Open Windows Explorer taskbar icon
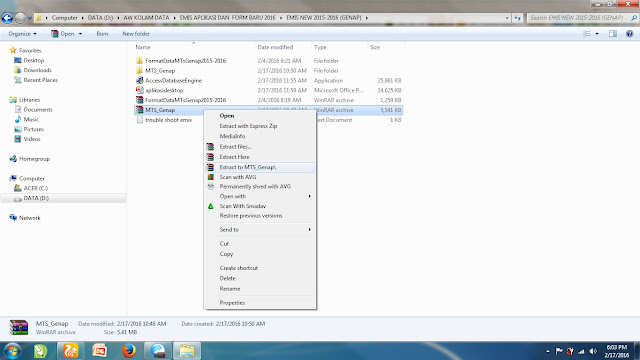The width and height of the screenshot is (640, 360). tap(187, 351)
